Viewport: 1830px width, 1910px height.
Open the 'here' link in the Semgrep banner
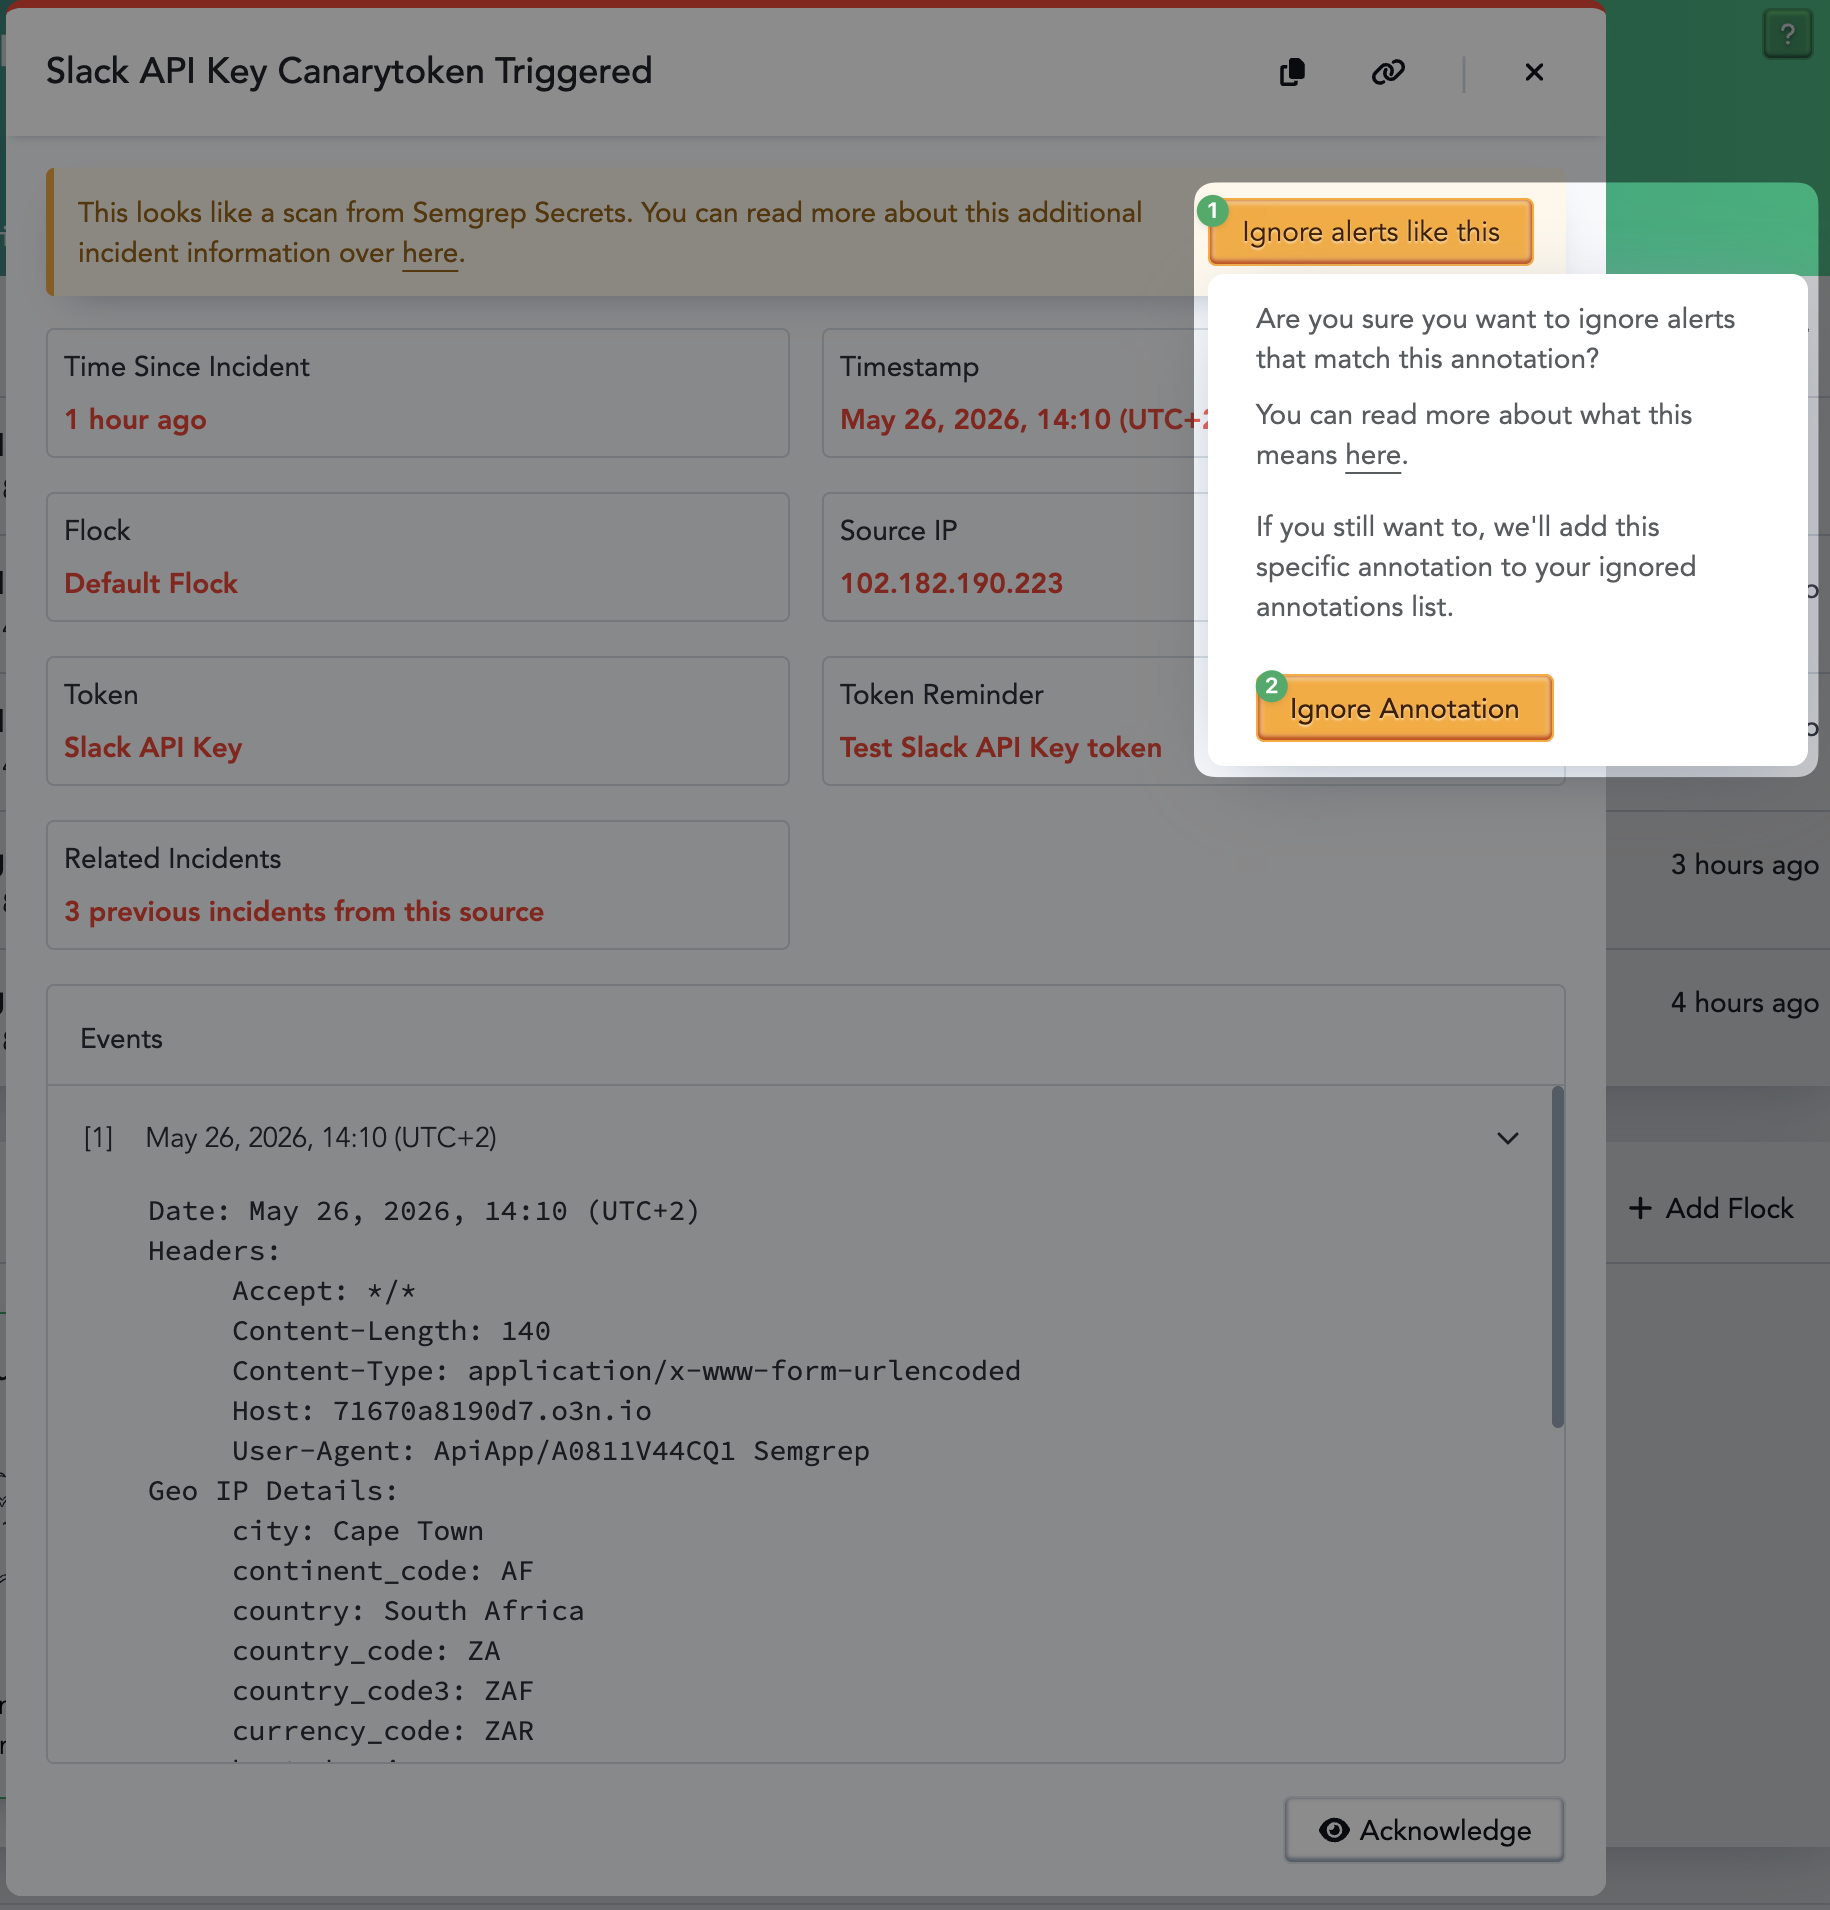coord(430,253)
